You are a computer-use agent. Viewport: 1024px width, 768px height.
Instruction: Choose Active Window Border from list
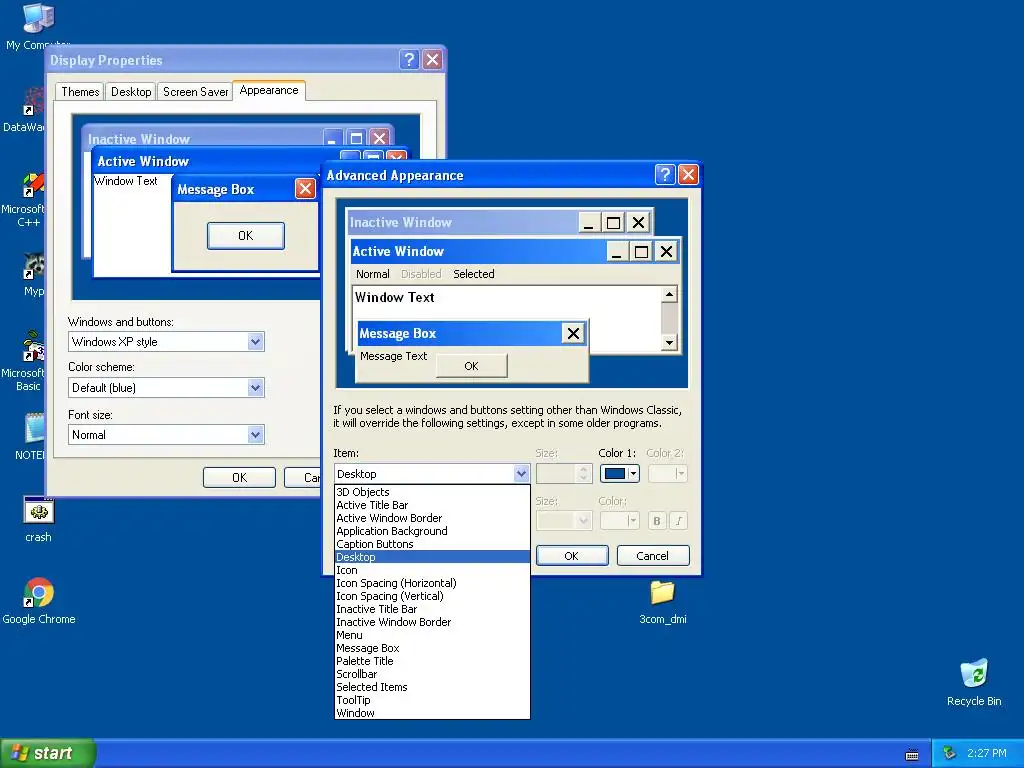point(432,518)
